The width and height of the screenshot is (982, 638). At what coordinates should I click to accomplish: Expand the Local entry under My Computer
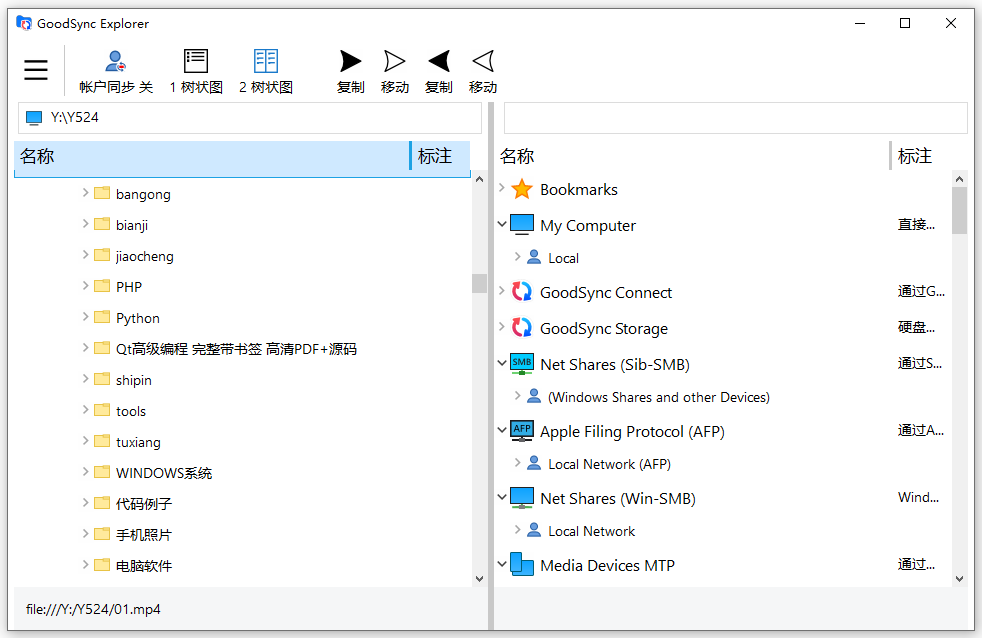point(517,256)
